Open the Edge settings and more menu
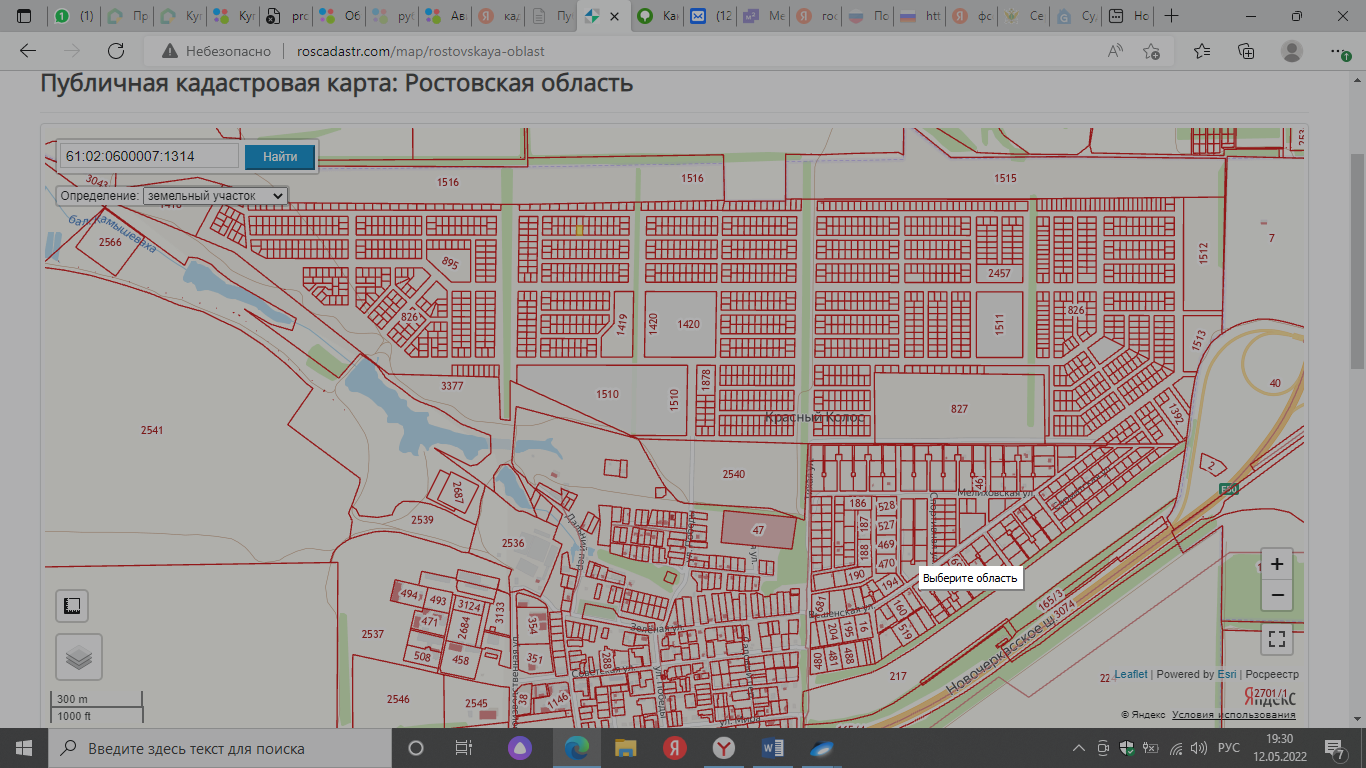This screenshot has height=768, width=1366. tap(1336, 51)
